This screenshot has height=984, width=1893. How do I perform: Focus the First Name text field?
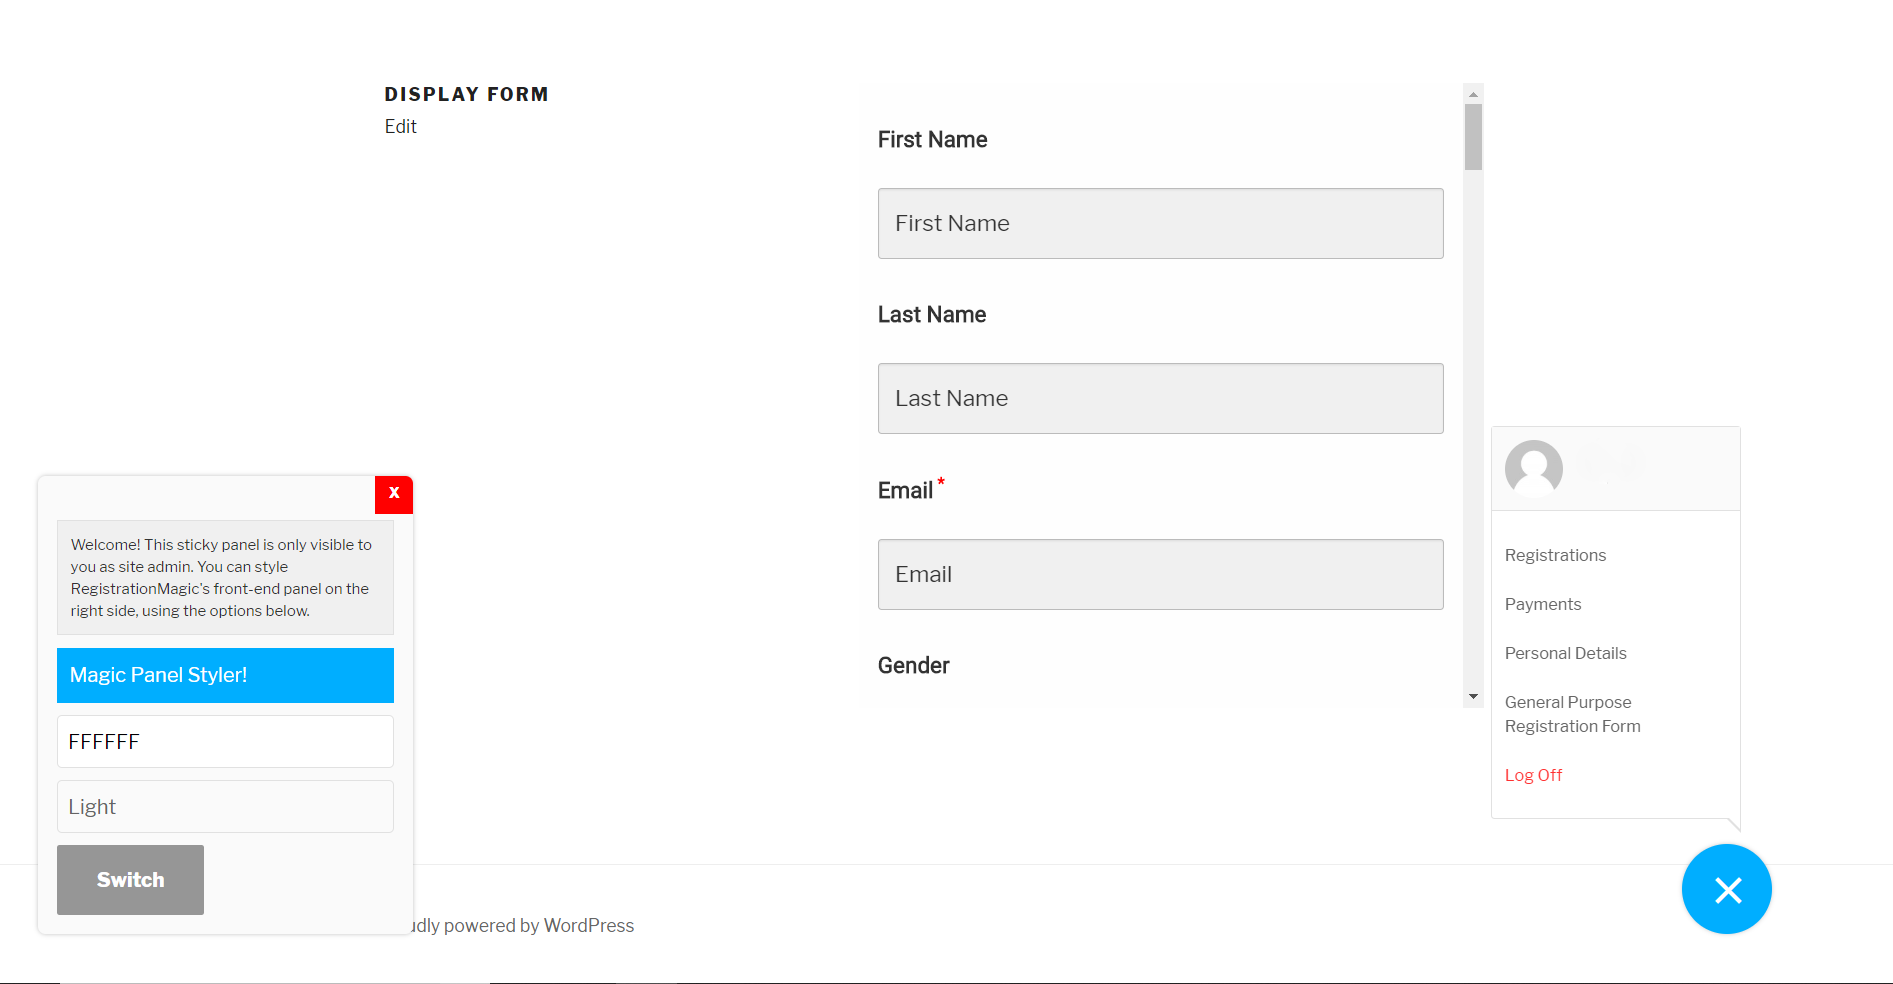1160,224
